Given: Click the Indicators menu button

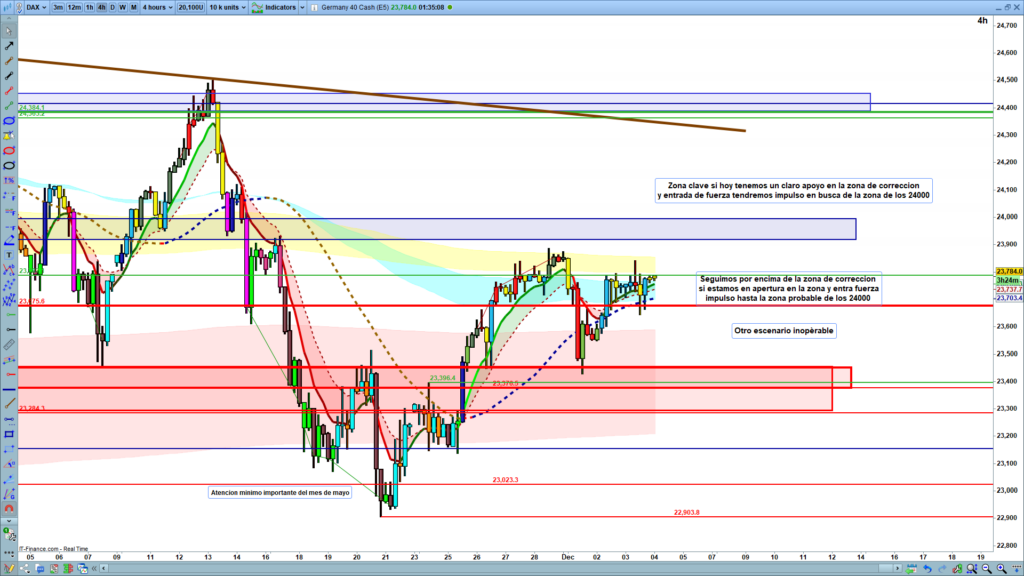Looking at the screenshot, I should (x=283, y=7).
